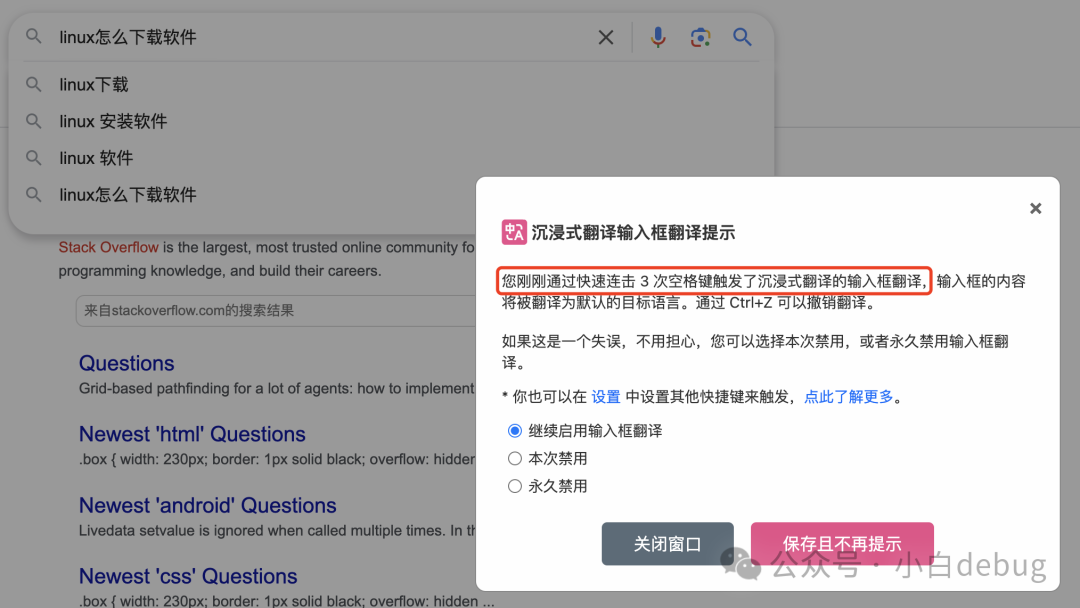Screen dimensions: 1080x608
Task: Click the '来自stackoverflow.com的搜索结果' search field
Action: point(276,311)
